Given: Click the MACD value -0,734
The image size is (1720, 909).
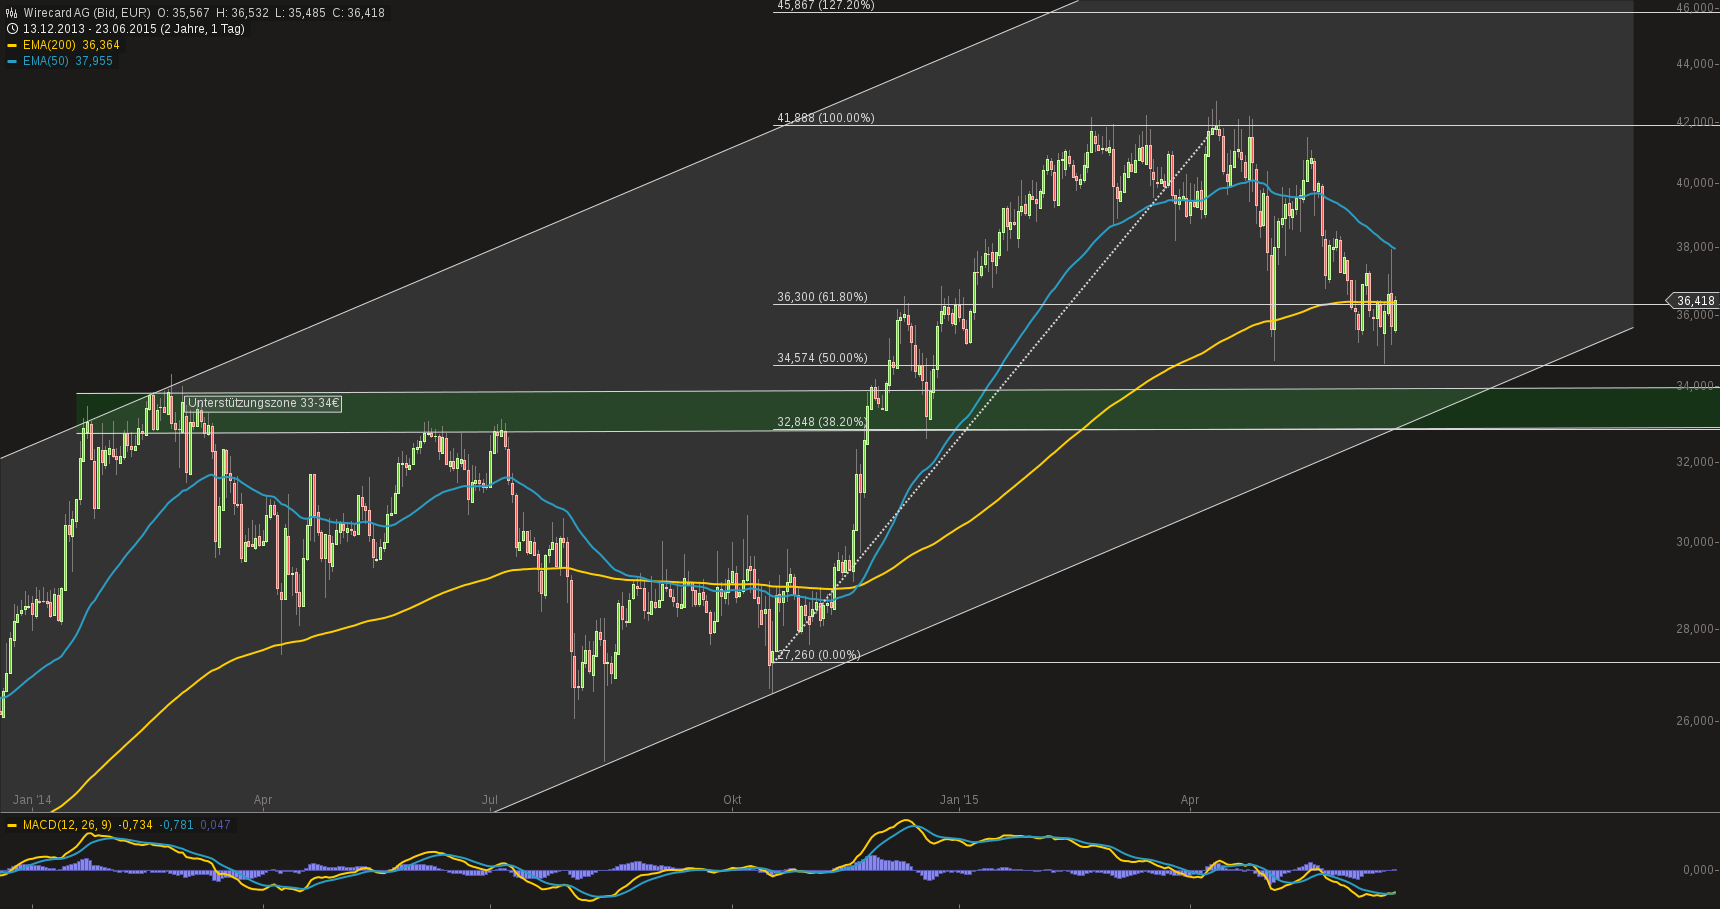Looking at the screenshot, I should (x=136, y=825).
